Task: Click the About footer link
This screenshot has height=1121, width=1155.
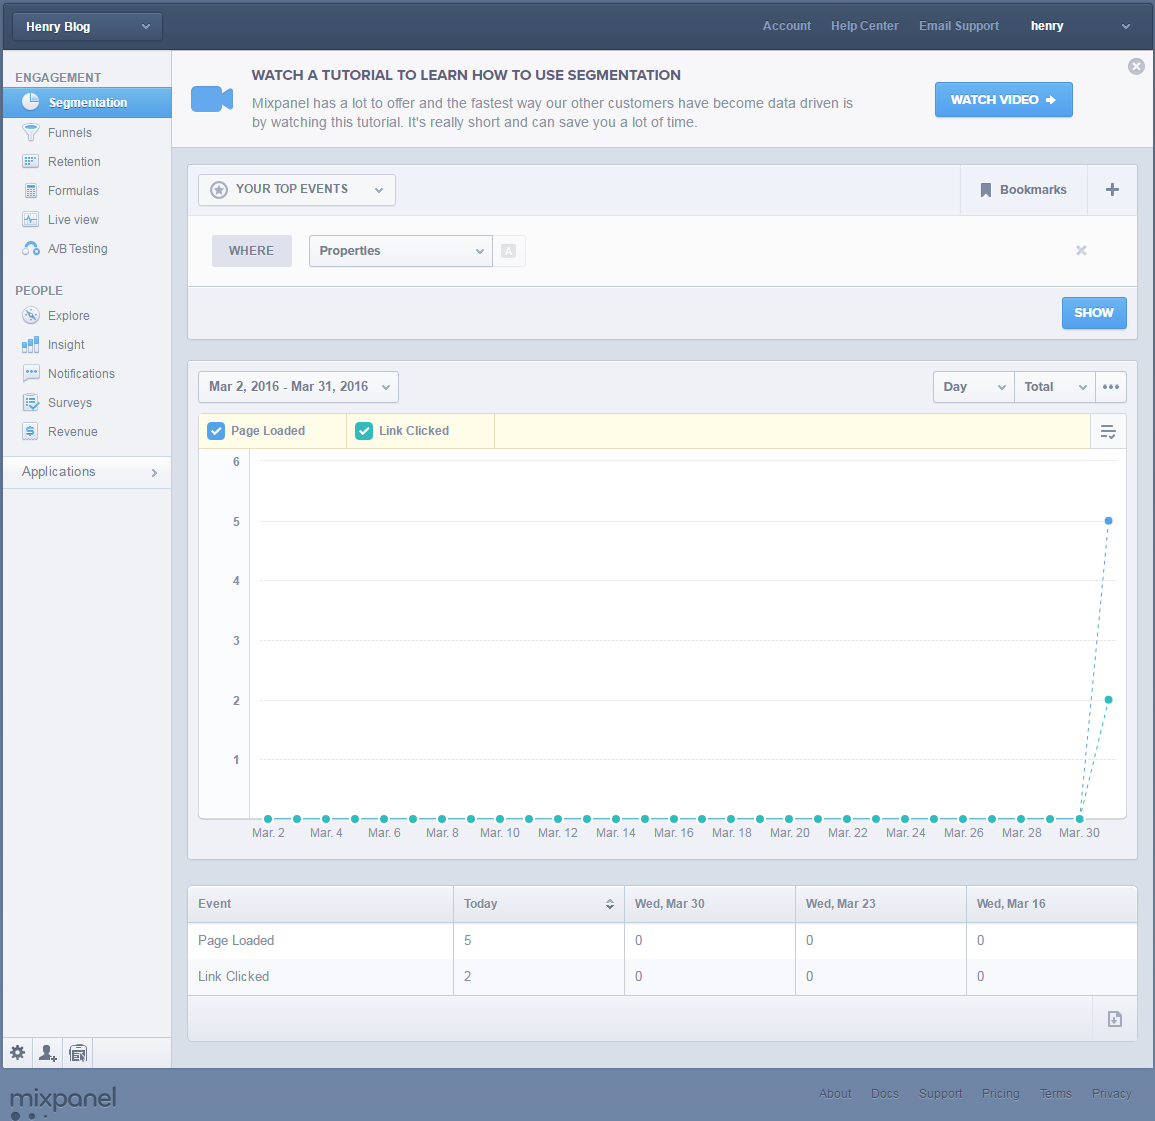Action: (x=835, y=1093)
